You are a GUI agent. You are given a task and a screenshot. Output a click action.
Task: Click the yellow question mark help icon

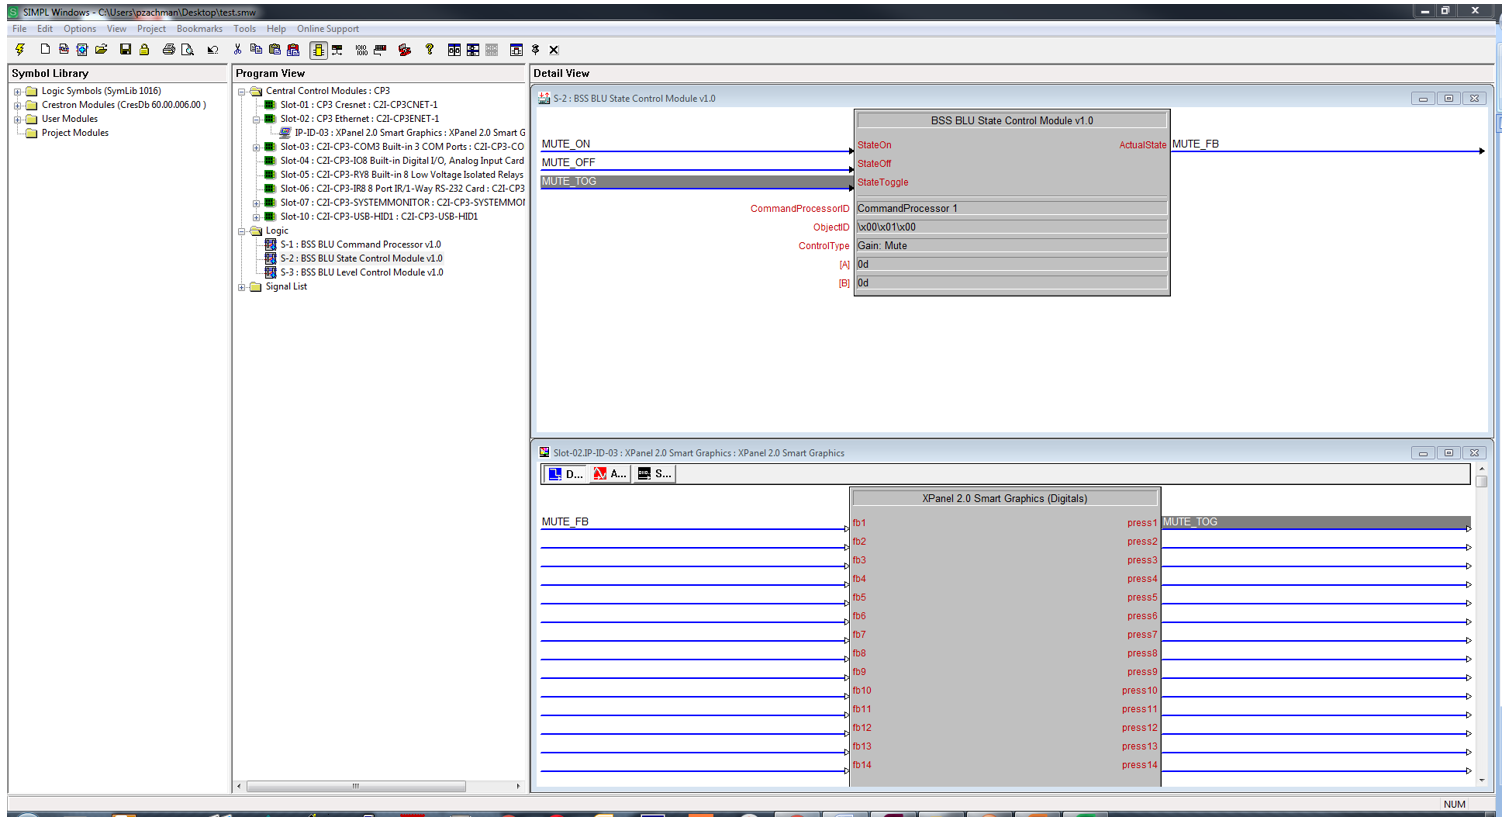tap(429, 49)
